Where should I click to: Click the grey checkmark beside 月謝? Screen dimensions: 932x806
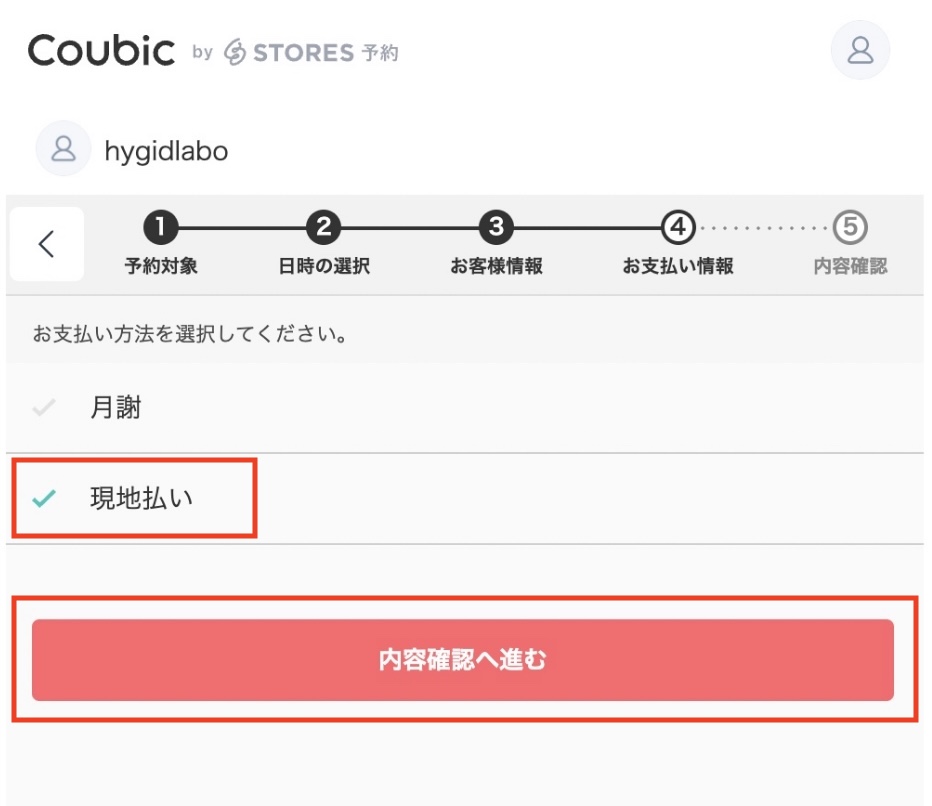44,408
